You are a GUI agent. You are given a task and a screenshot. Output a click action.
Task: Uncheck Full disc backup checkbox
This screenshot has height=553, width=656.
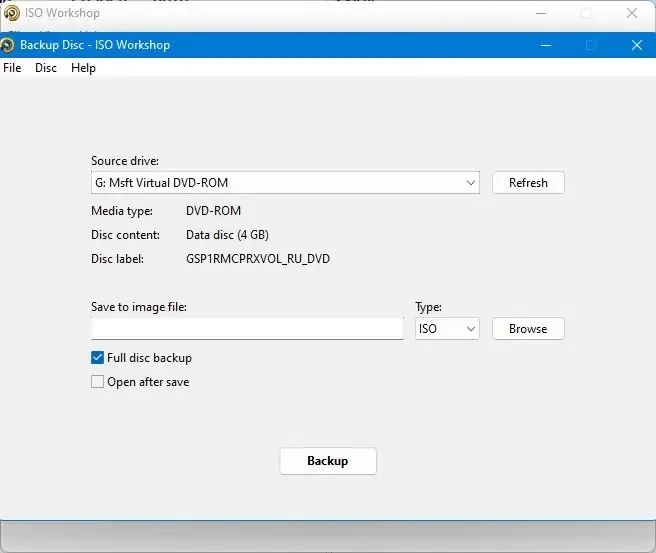point(97,358)
